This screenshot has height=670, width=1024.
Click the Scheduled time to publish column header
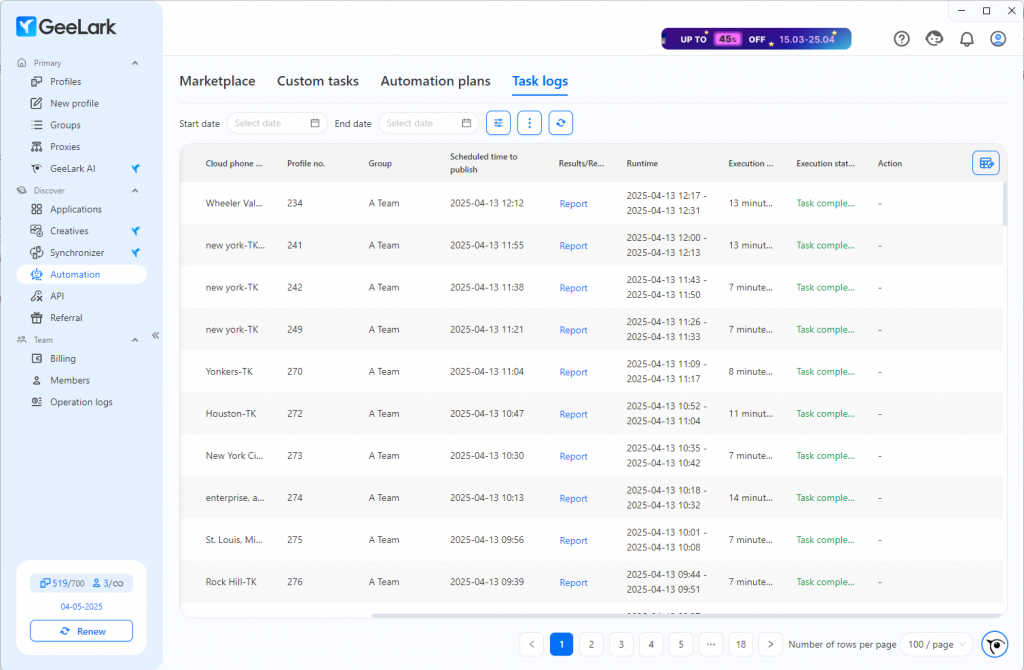point(484,163)
